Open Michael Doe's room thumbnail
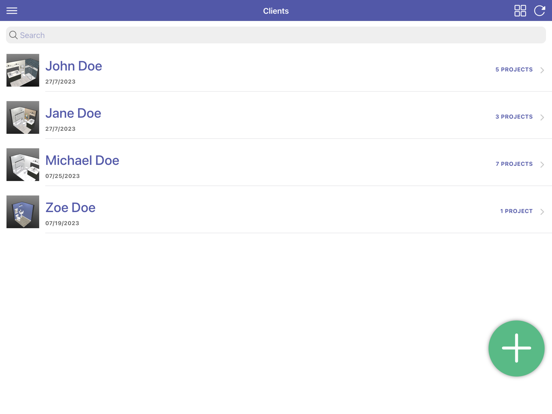The image size is (552, 414). coord(23,164)
